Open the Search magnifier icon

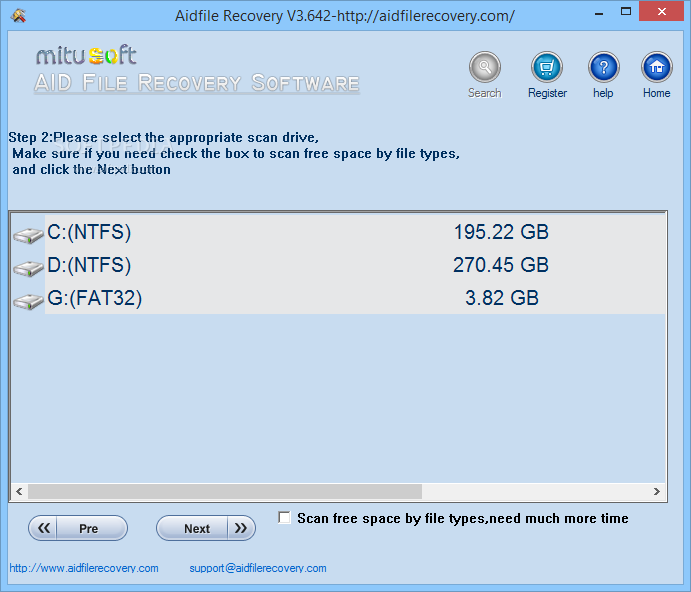coord(485,67)
